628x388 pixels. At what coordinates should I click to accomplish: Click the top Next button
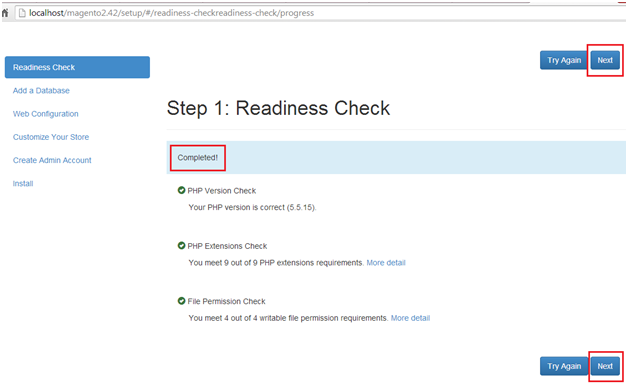point(605,60)
